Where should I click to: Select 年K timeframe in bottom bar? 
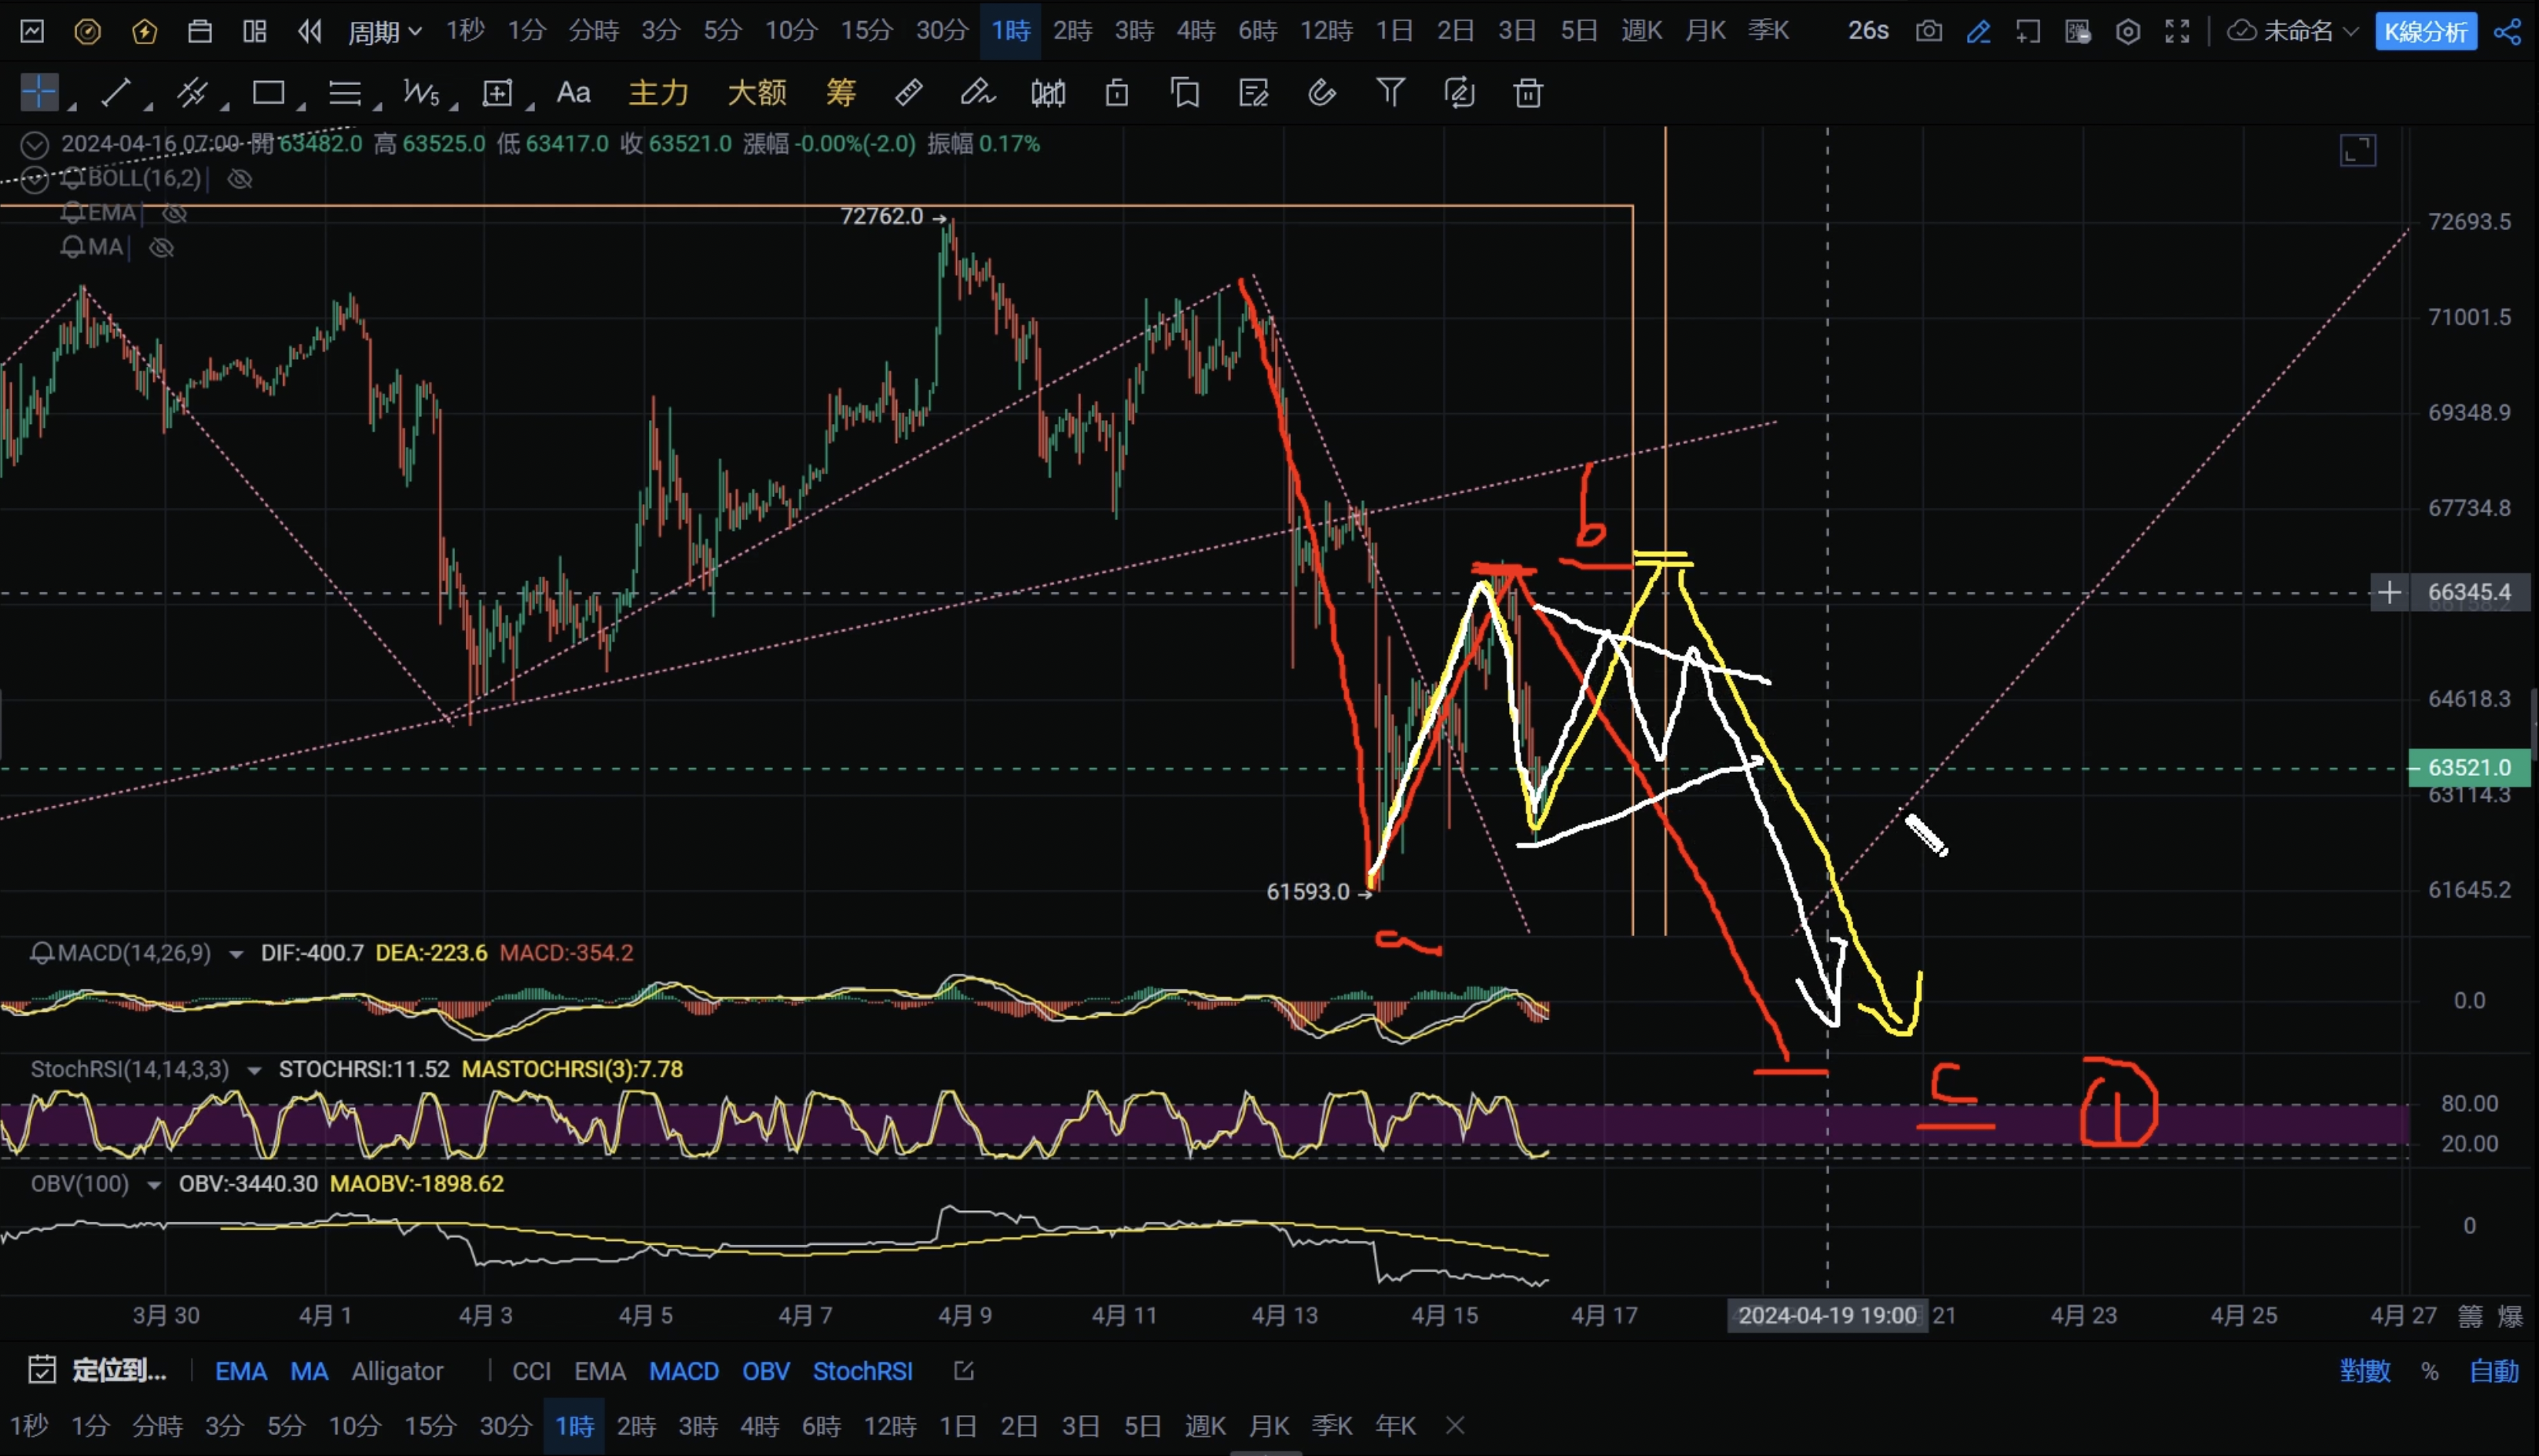[1395, 1425]
